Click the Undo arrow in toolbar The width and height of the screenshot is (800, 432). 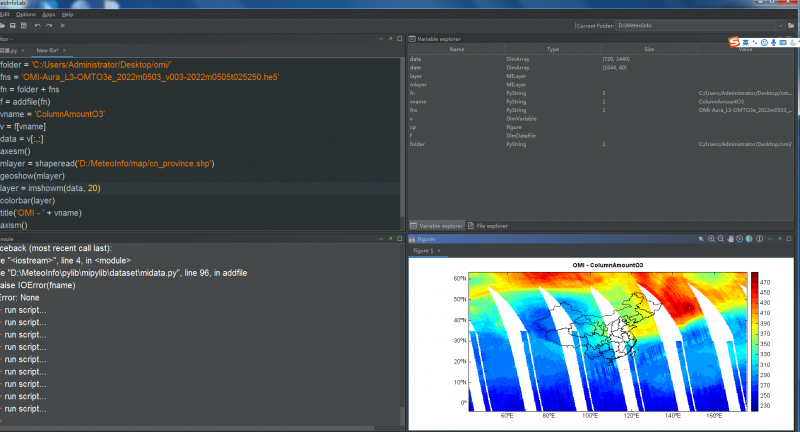tap(36, 25)
